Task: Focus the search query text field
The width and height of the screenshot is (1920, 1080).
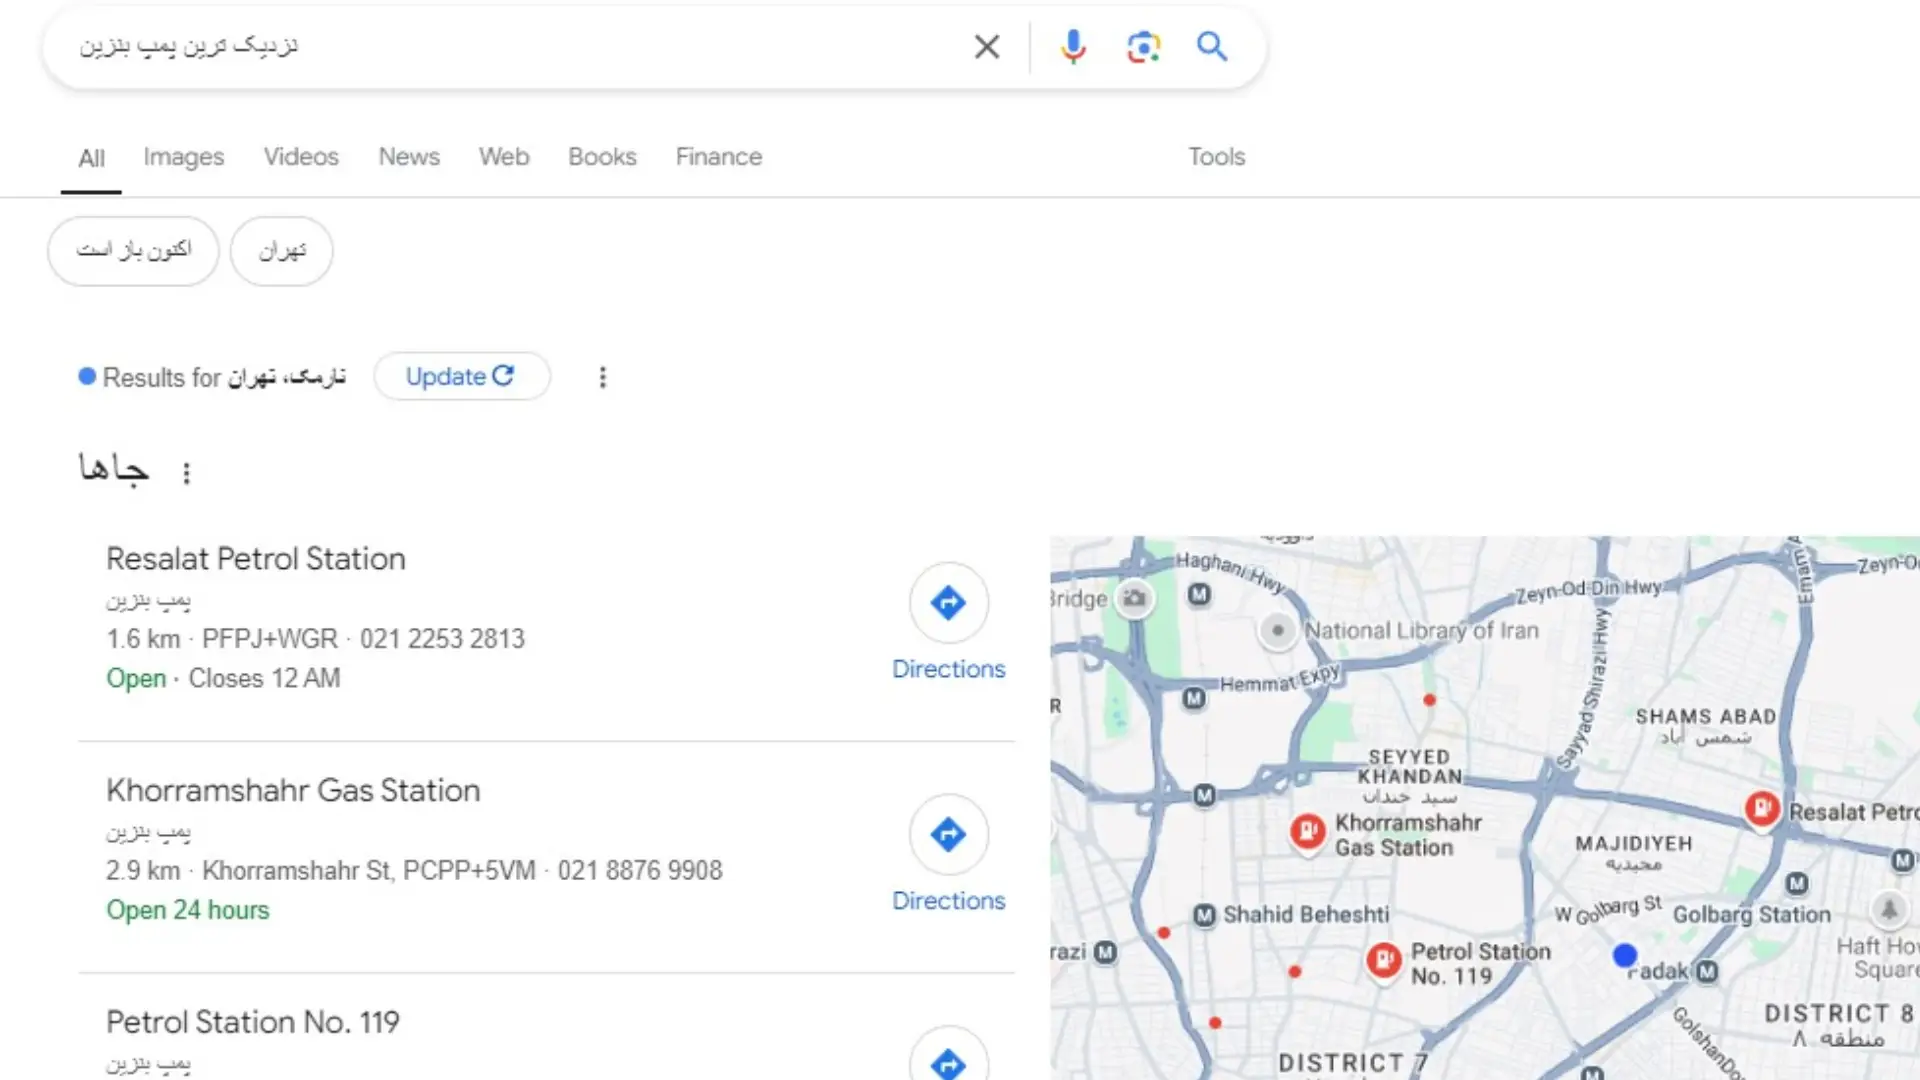Action: tap(510, 46)
